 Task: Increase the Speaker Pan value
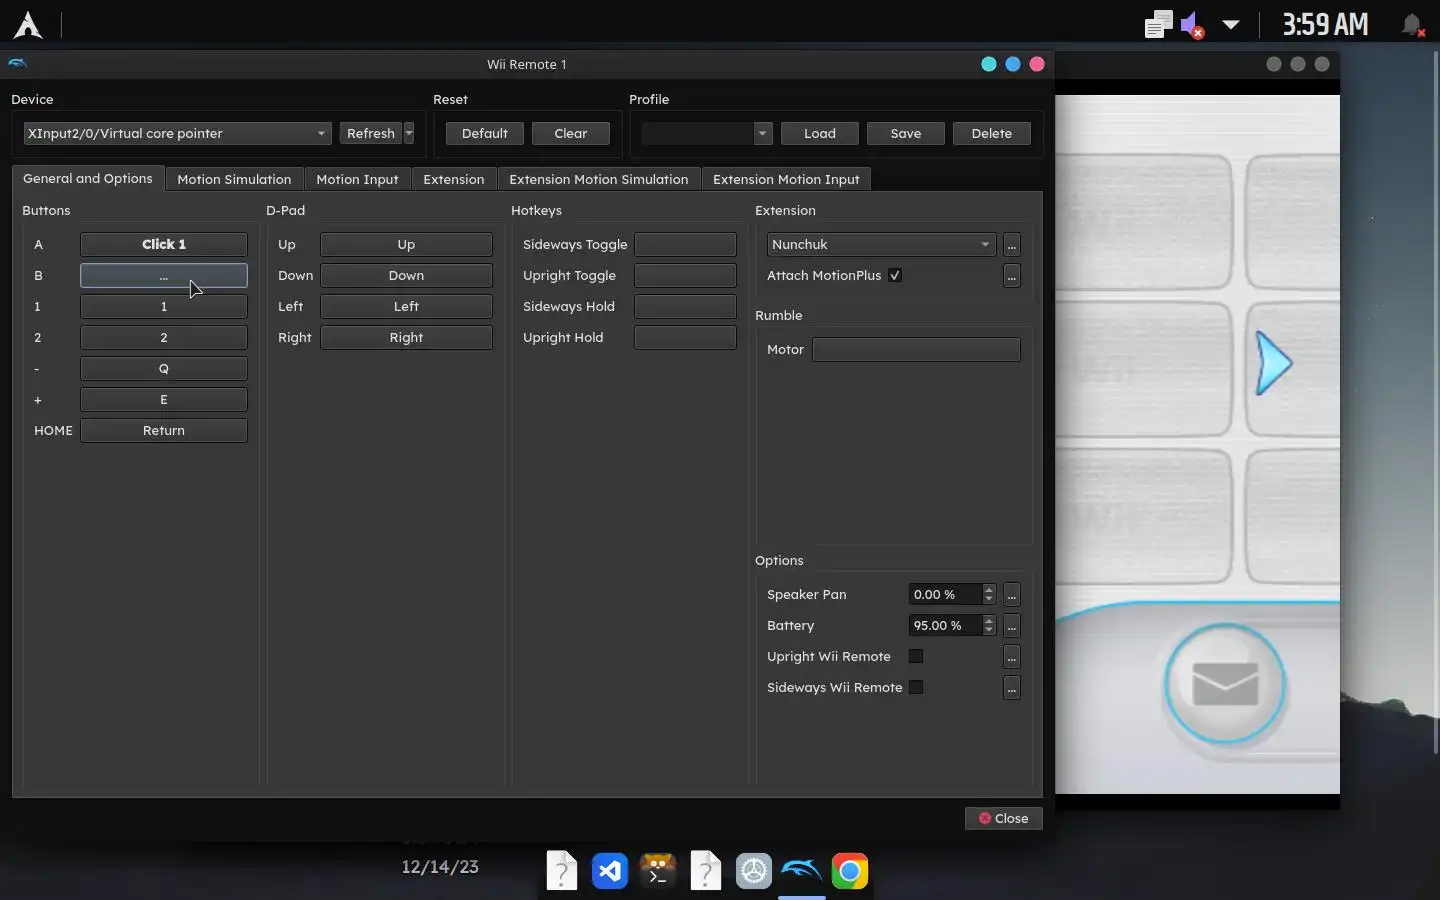(989, 589)
